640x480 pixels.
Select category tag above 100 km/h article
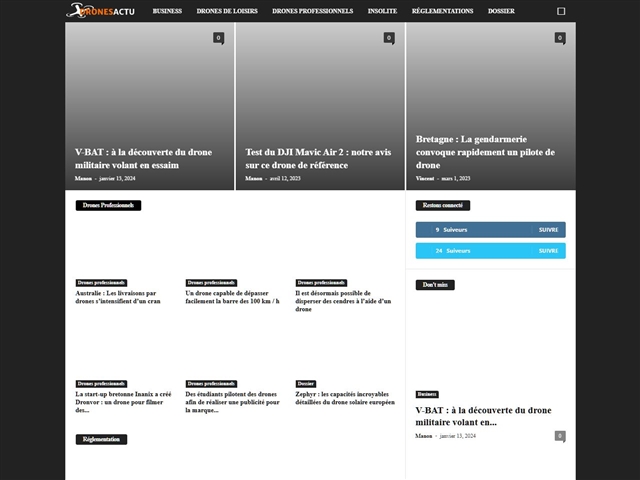[211, 283]
